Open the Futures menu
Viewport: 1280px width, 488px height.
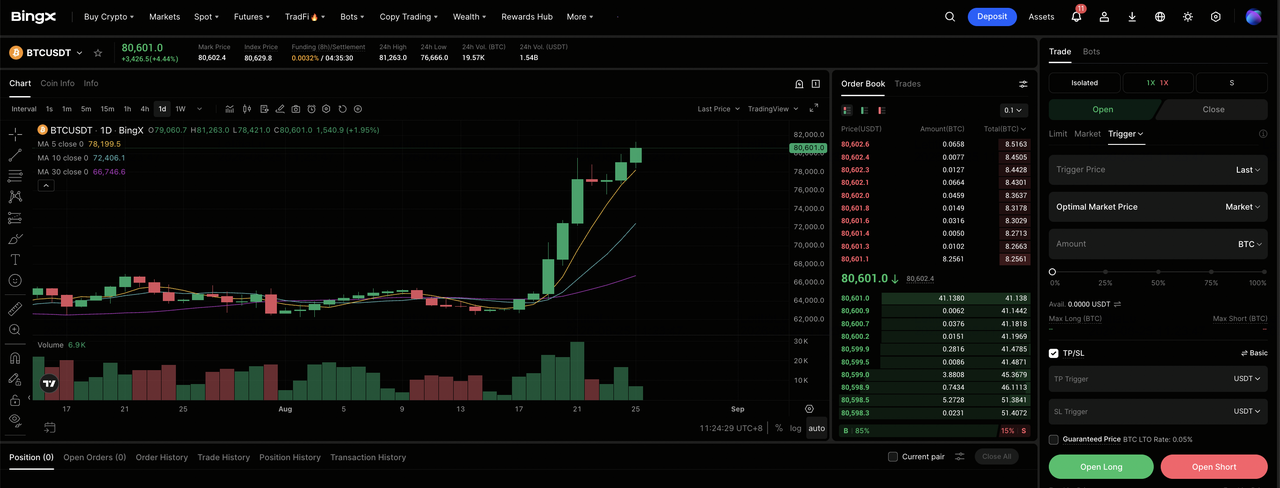(x=250, y=17)
